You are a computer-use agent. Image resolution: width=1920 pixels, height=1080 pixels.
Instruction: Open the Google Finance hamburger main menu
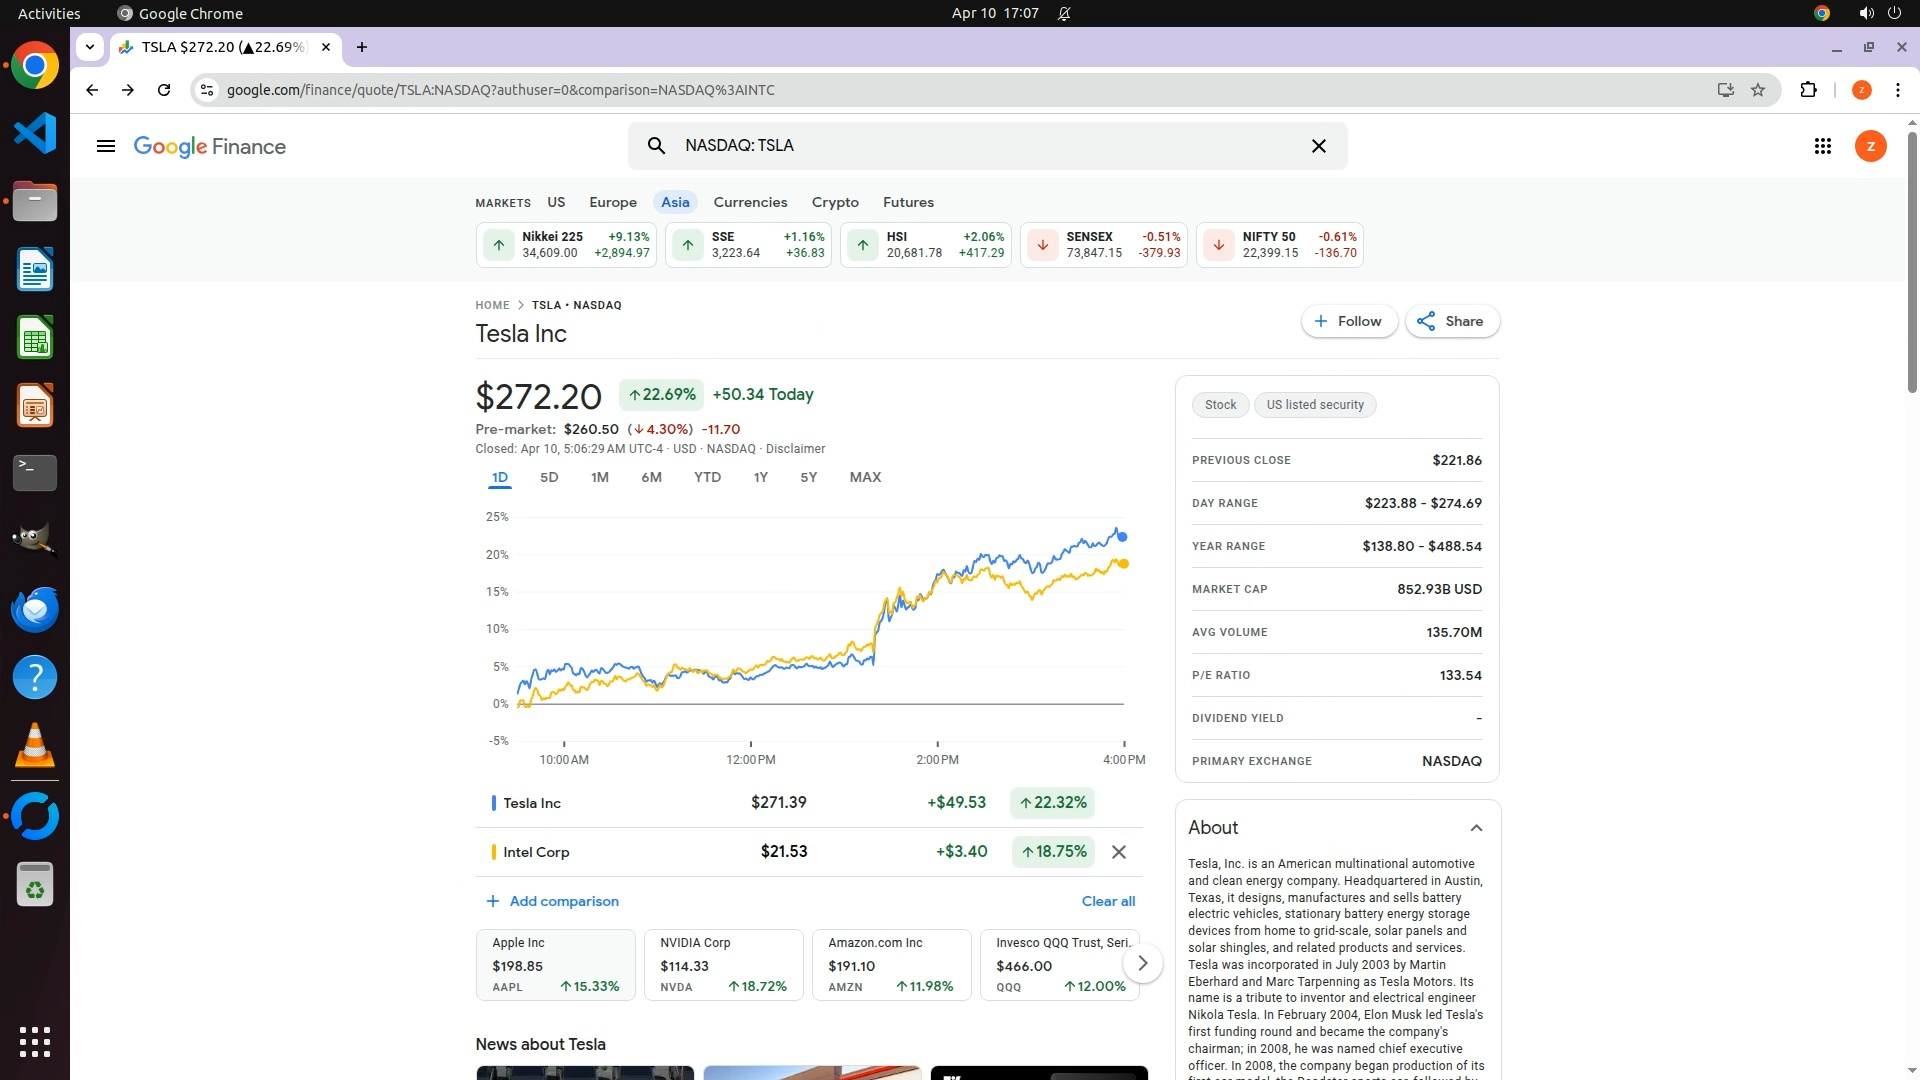(x=105, y=146)
